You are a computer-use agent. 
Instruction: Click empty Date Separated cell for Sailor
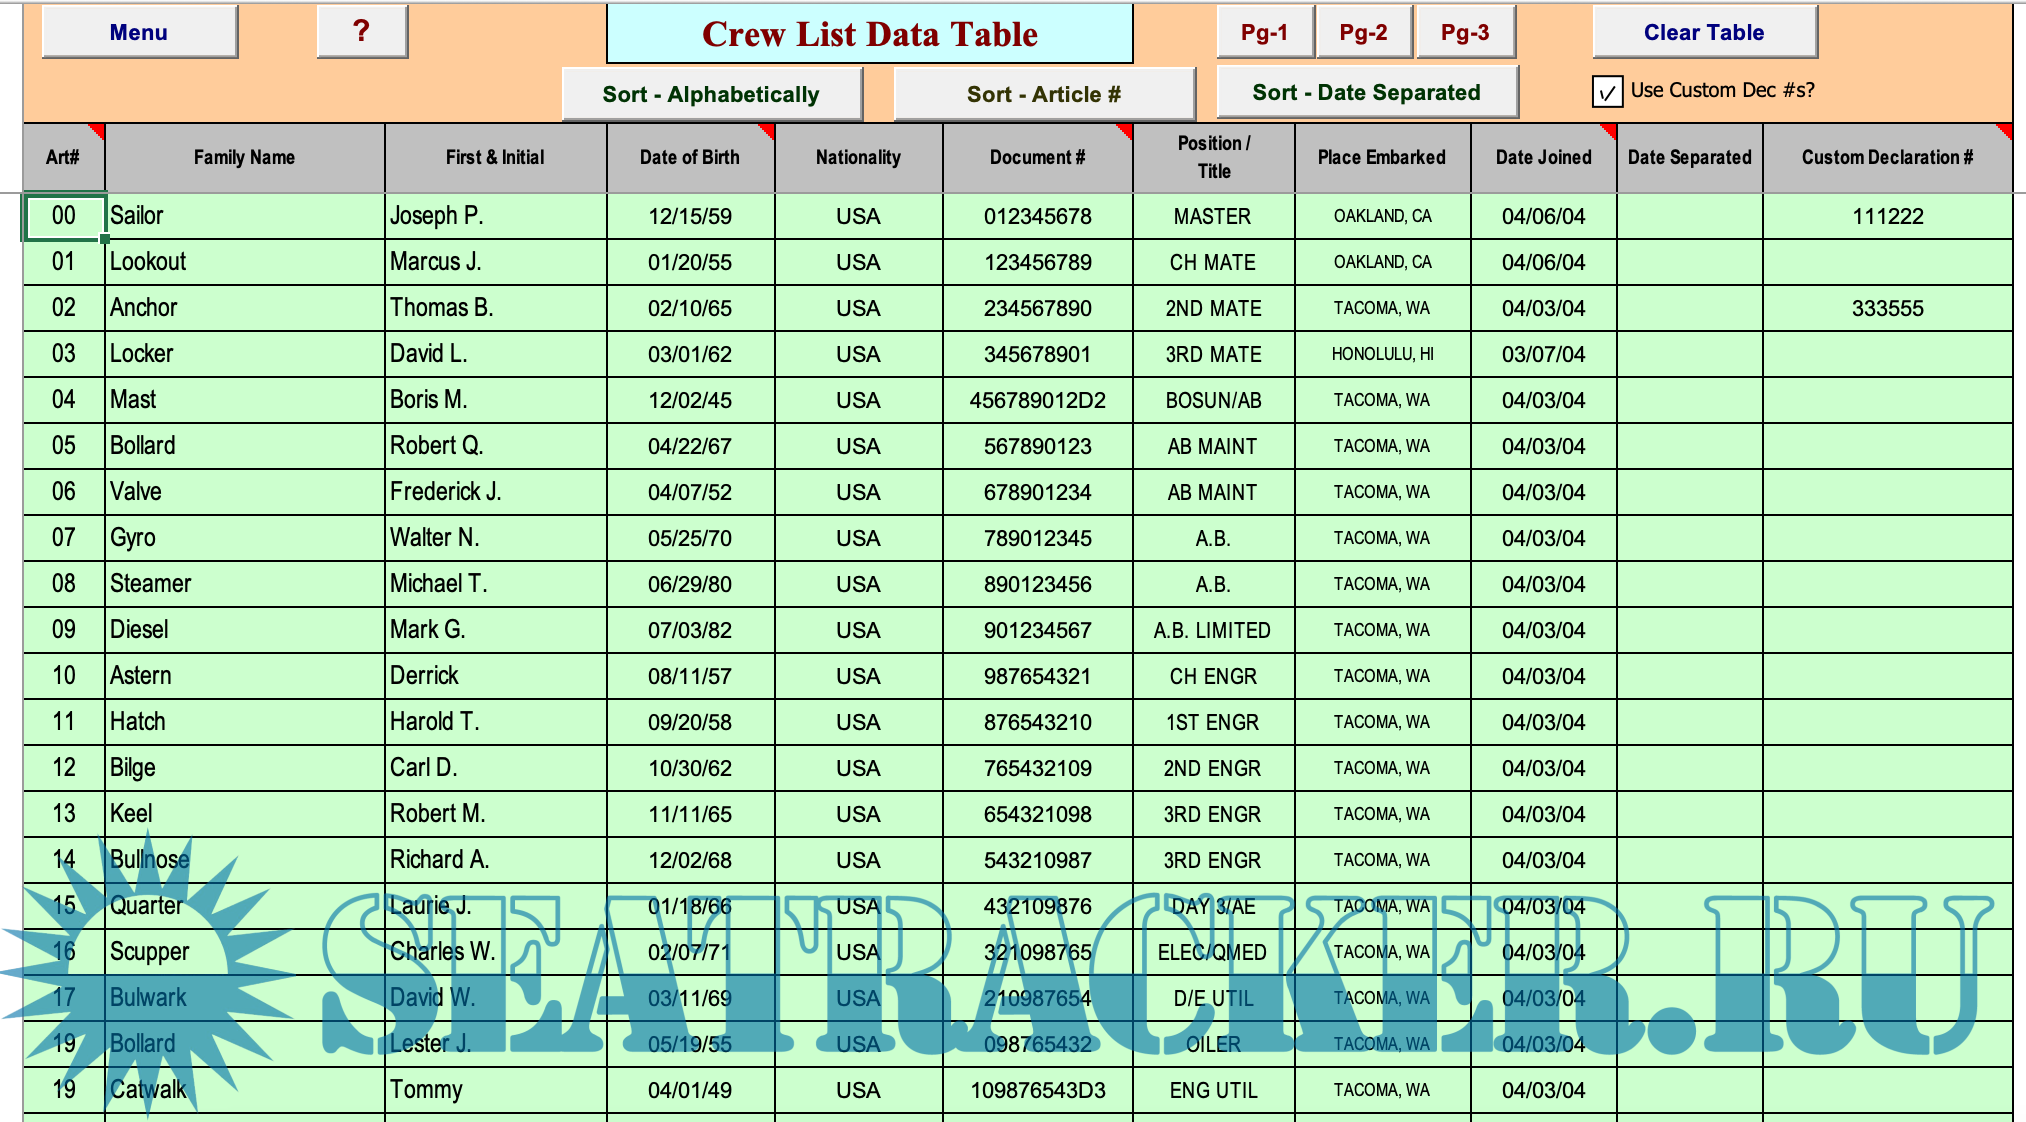tap(1689, 216)
